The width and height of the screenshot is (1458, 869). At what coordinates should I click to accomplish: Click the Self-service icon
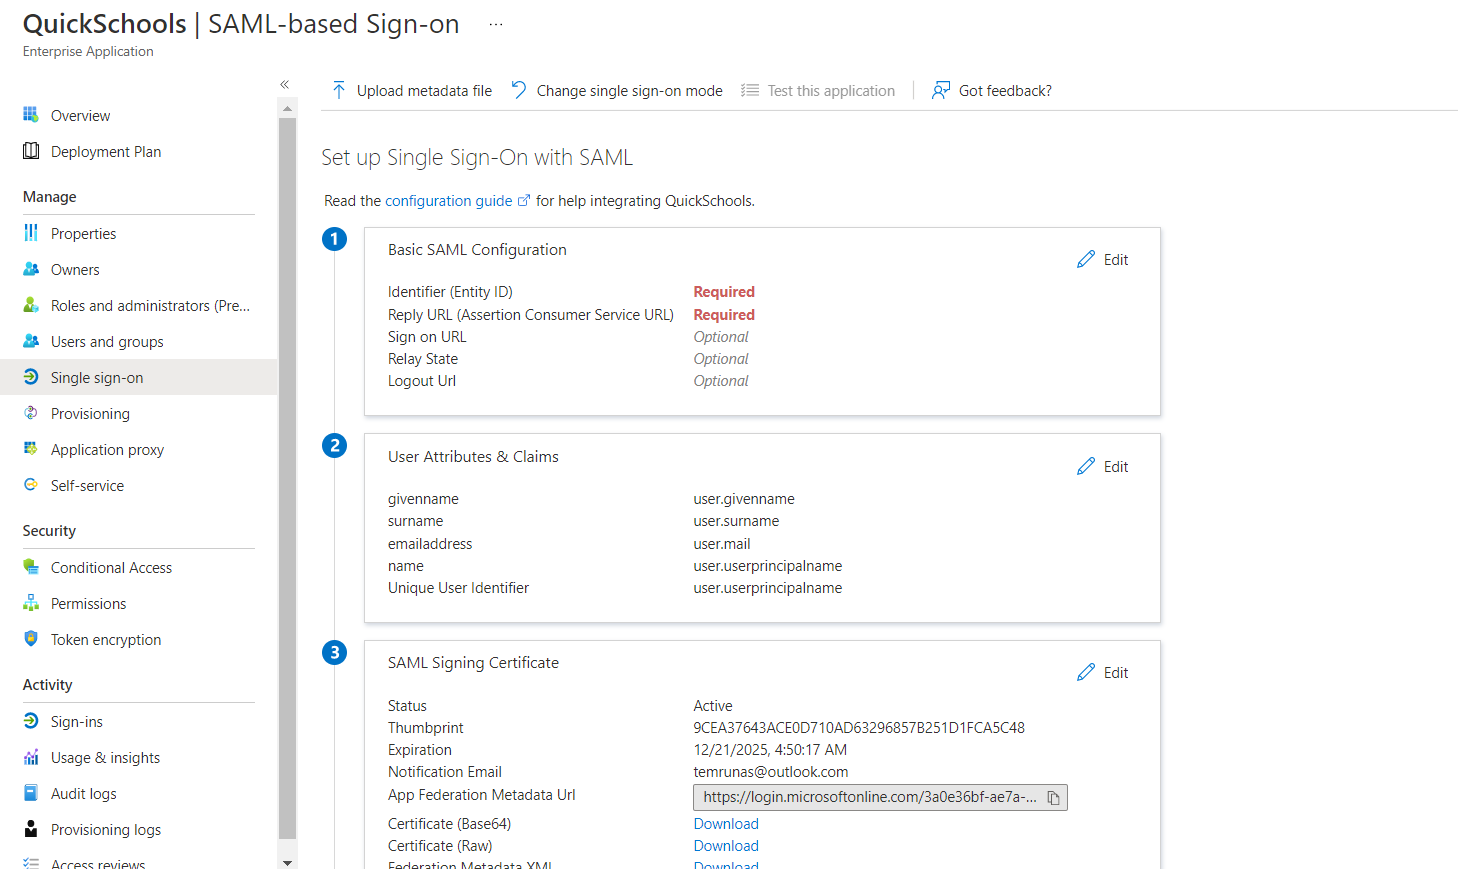click(31, 485)
